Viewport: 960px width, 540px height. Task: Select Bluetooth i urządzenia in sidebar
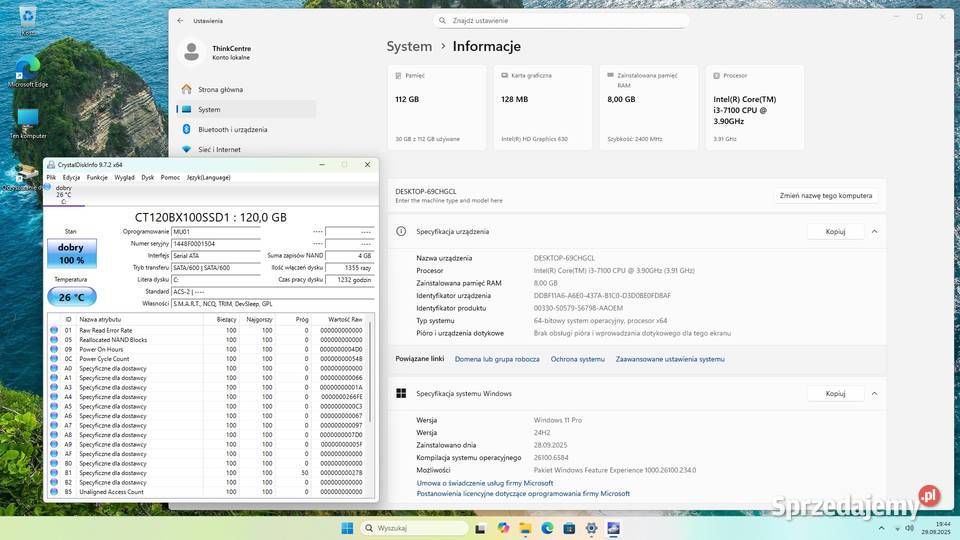[232, 129]
